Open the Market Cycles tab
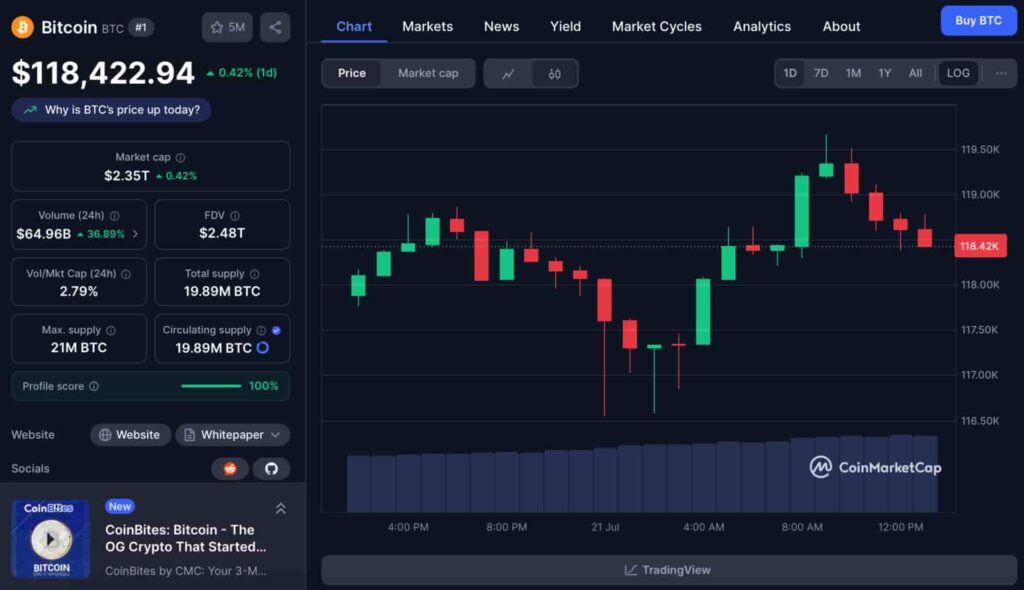 point(656,27)
